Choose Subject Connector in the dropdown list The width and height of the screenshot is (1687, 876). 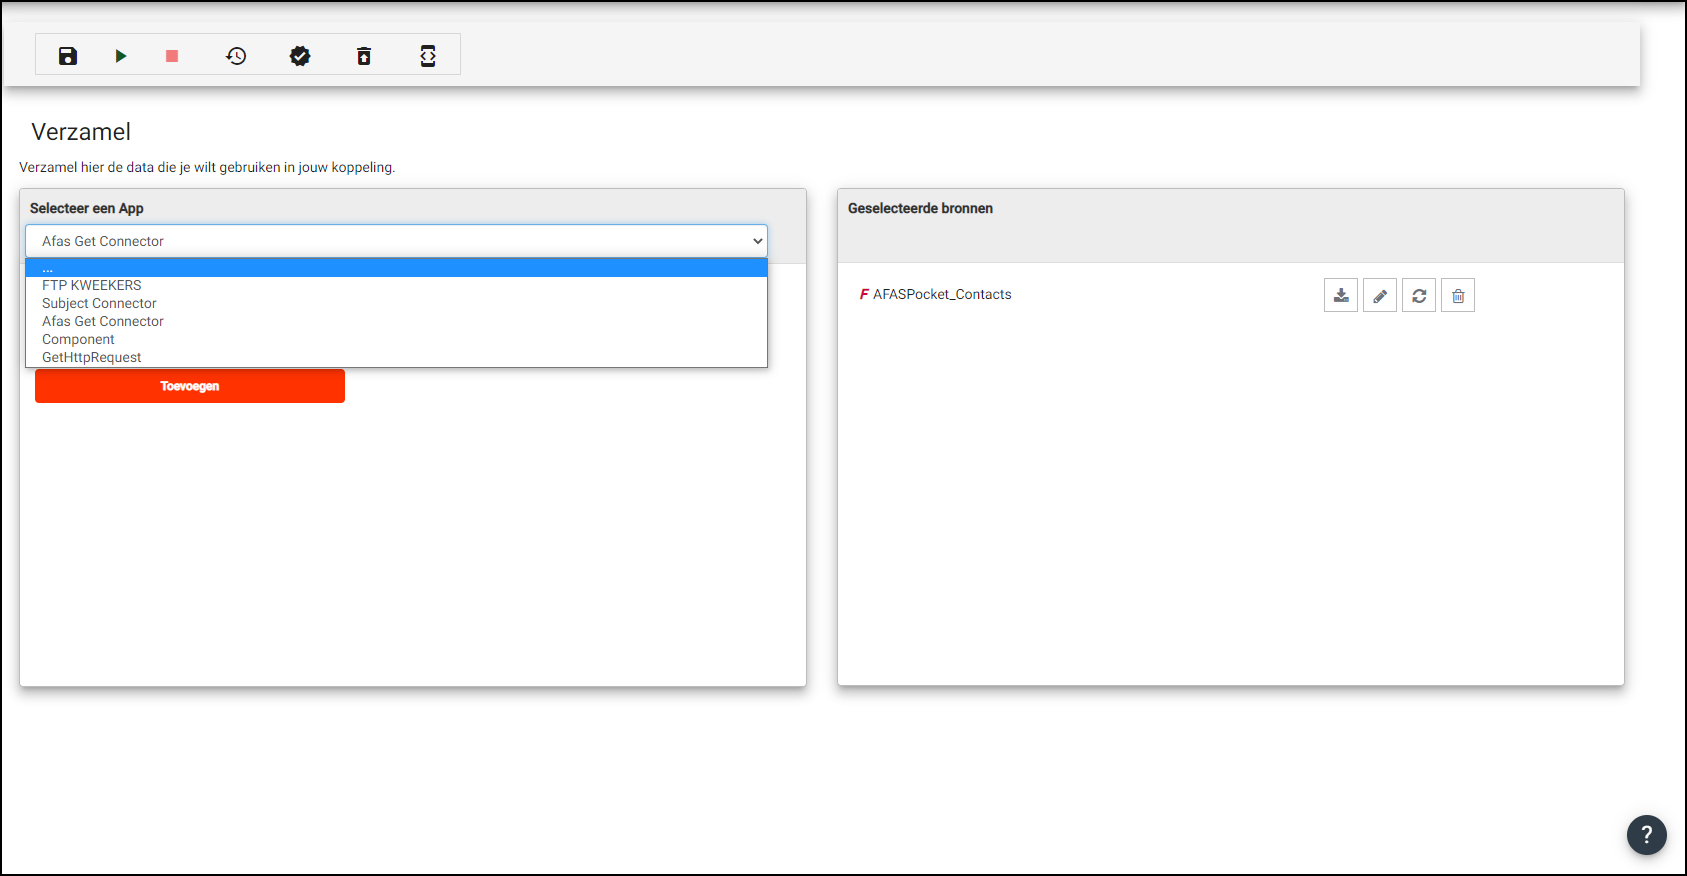99,303
